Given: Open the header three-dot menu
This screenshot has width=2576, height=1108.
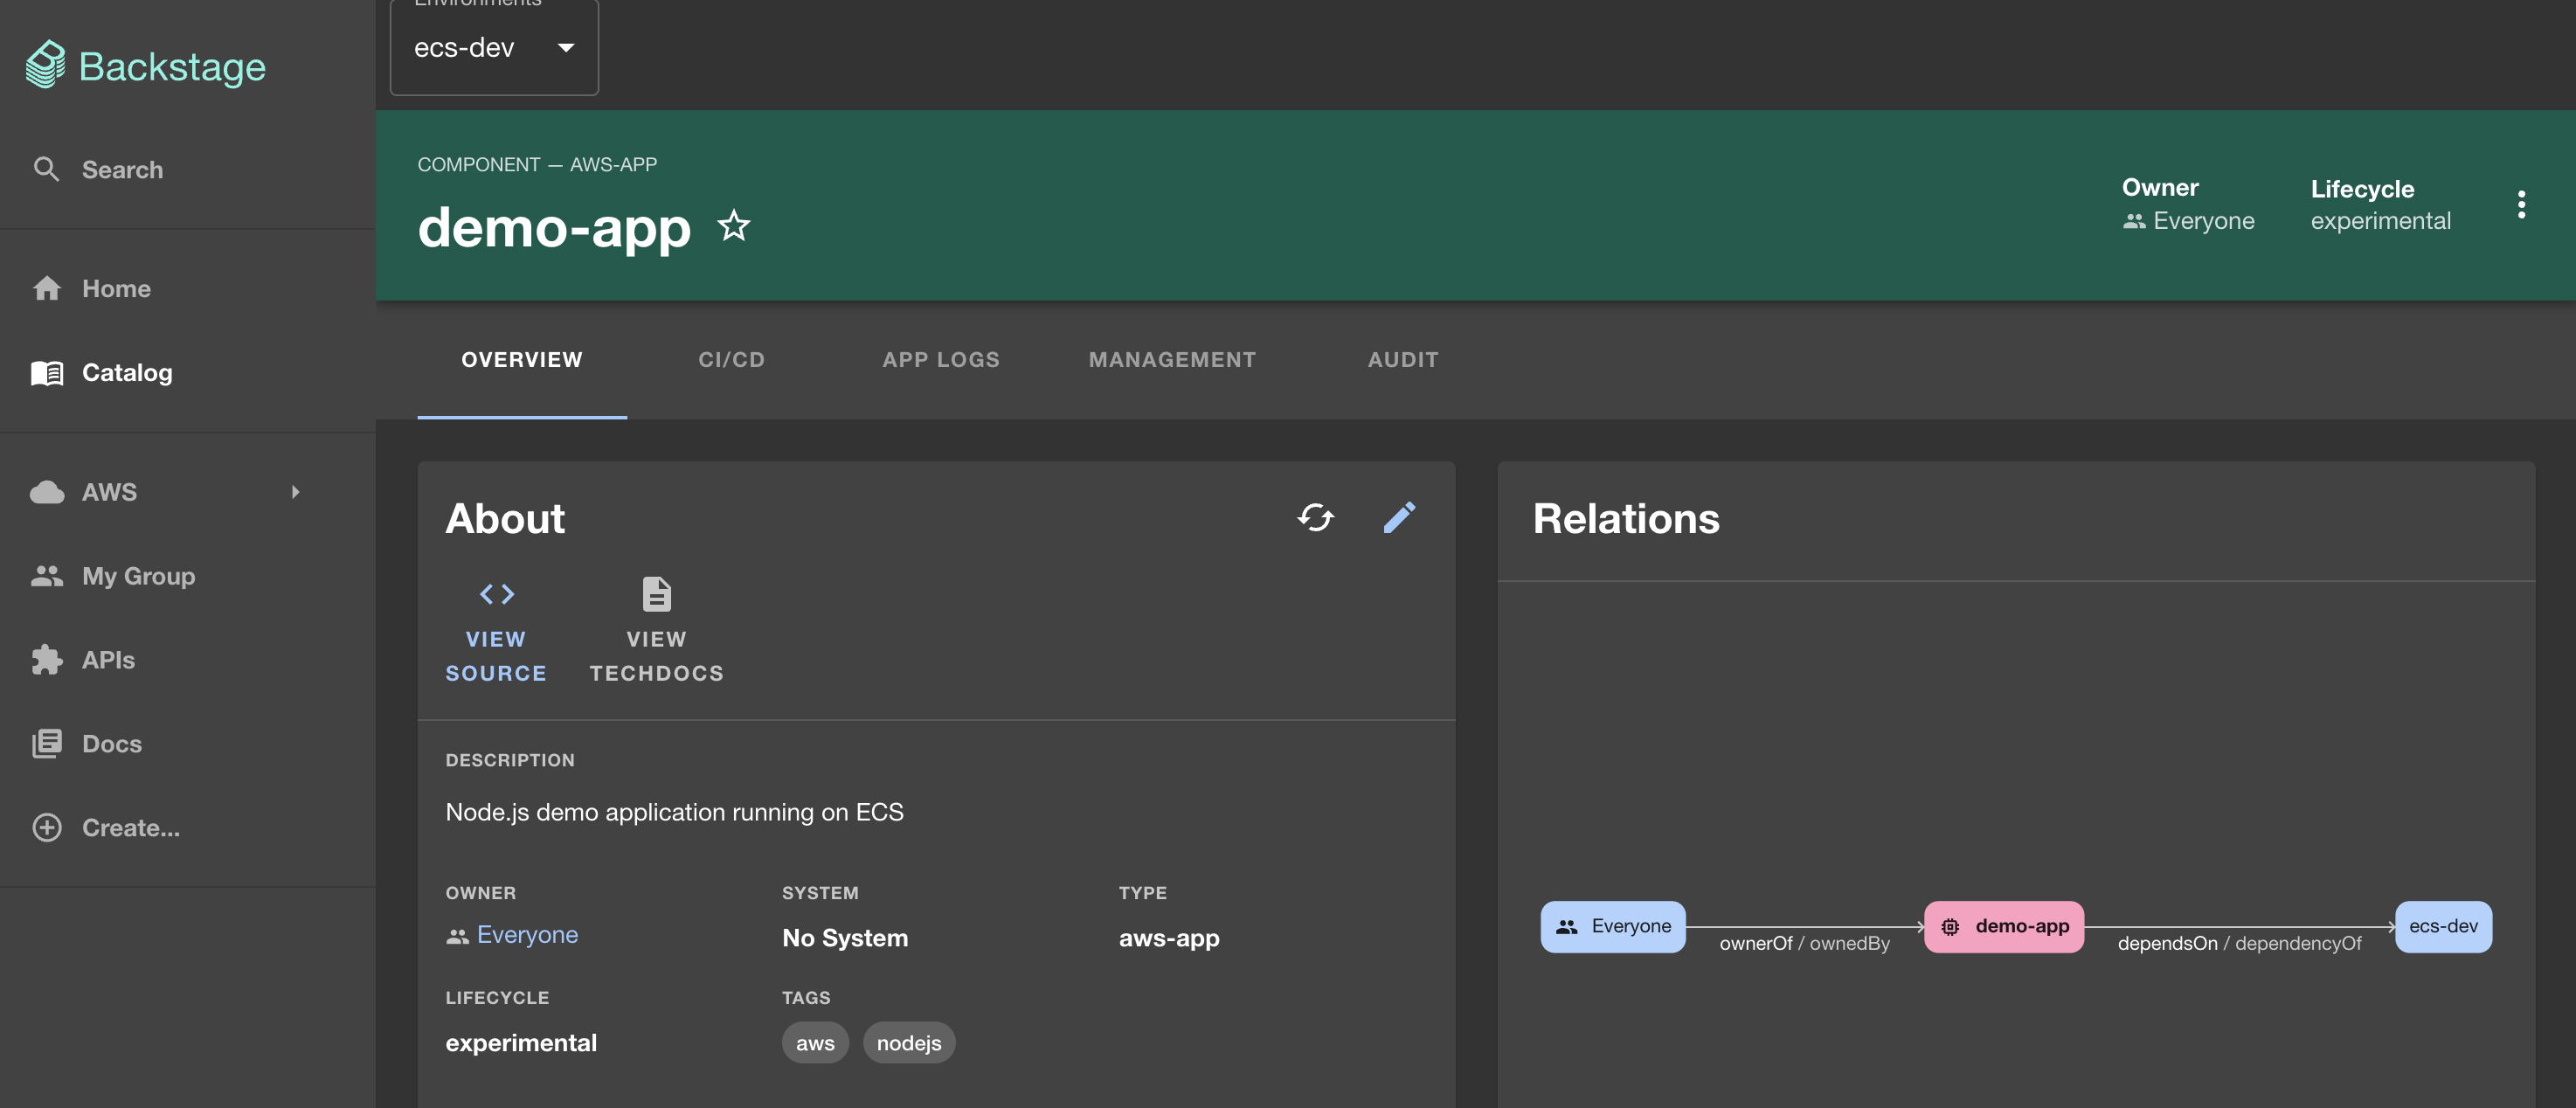Looking at the screenshot, I should (x=2521, y=204).
